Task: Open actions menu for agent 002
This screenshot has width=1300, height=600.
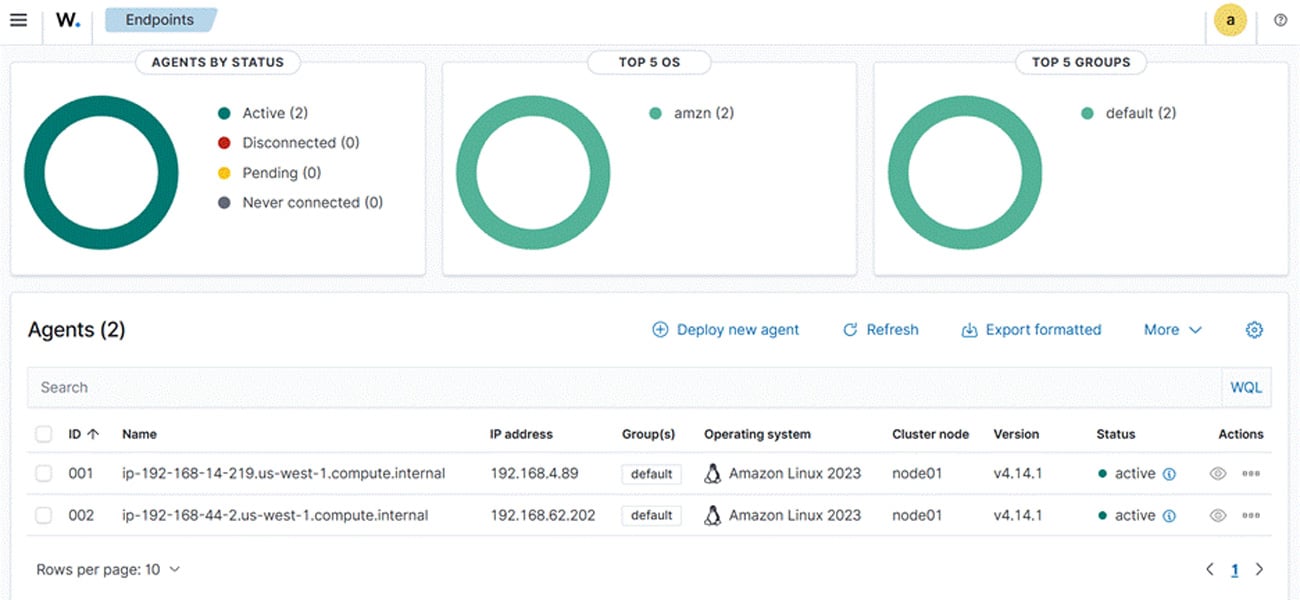Action: click(1251, 515)
